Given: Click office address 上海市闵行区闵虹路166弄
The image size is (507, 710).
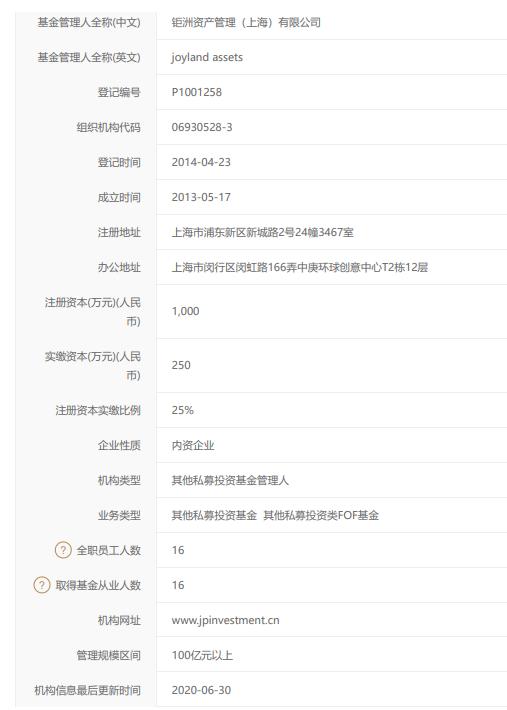Looking at the screenshot, I should click(x=234, y=267).
